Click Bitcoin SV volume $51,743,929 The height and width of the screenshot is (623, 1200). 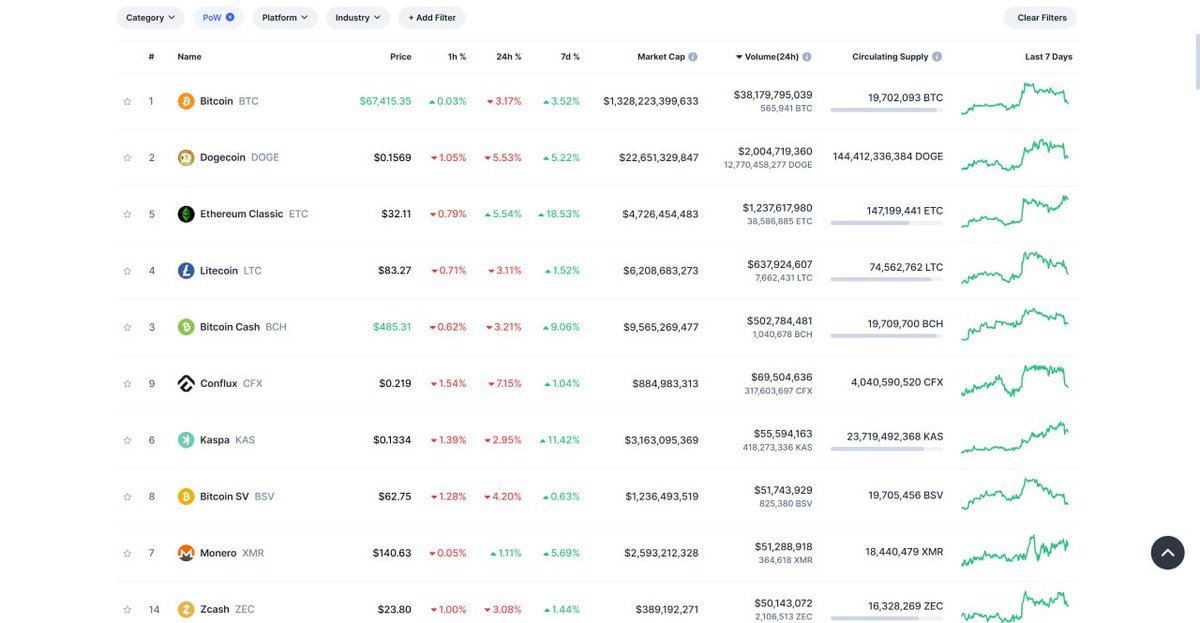[x=783, y=490]
